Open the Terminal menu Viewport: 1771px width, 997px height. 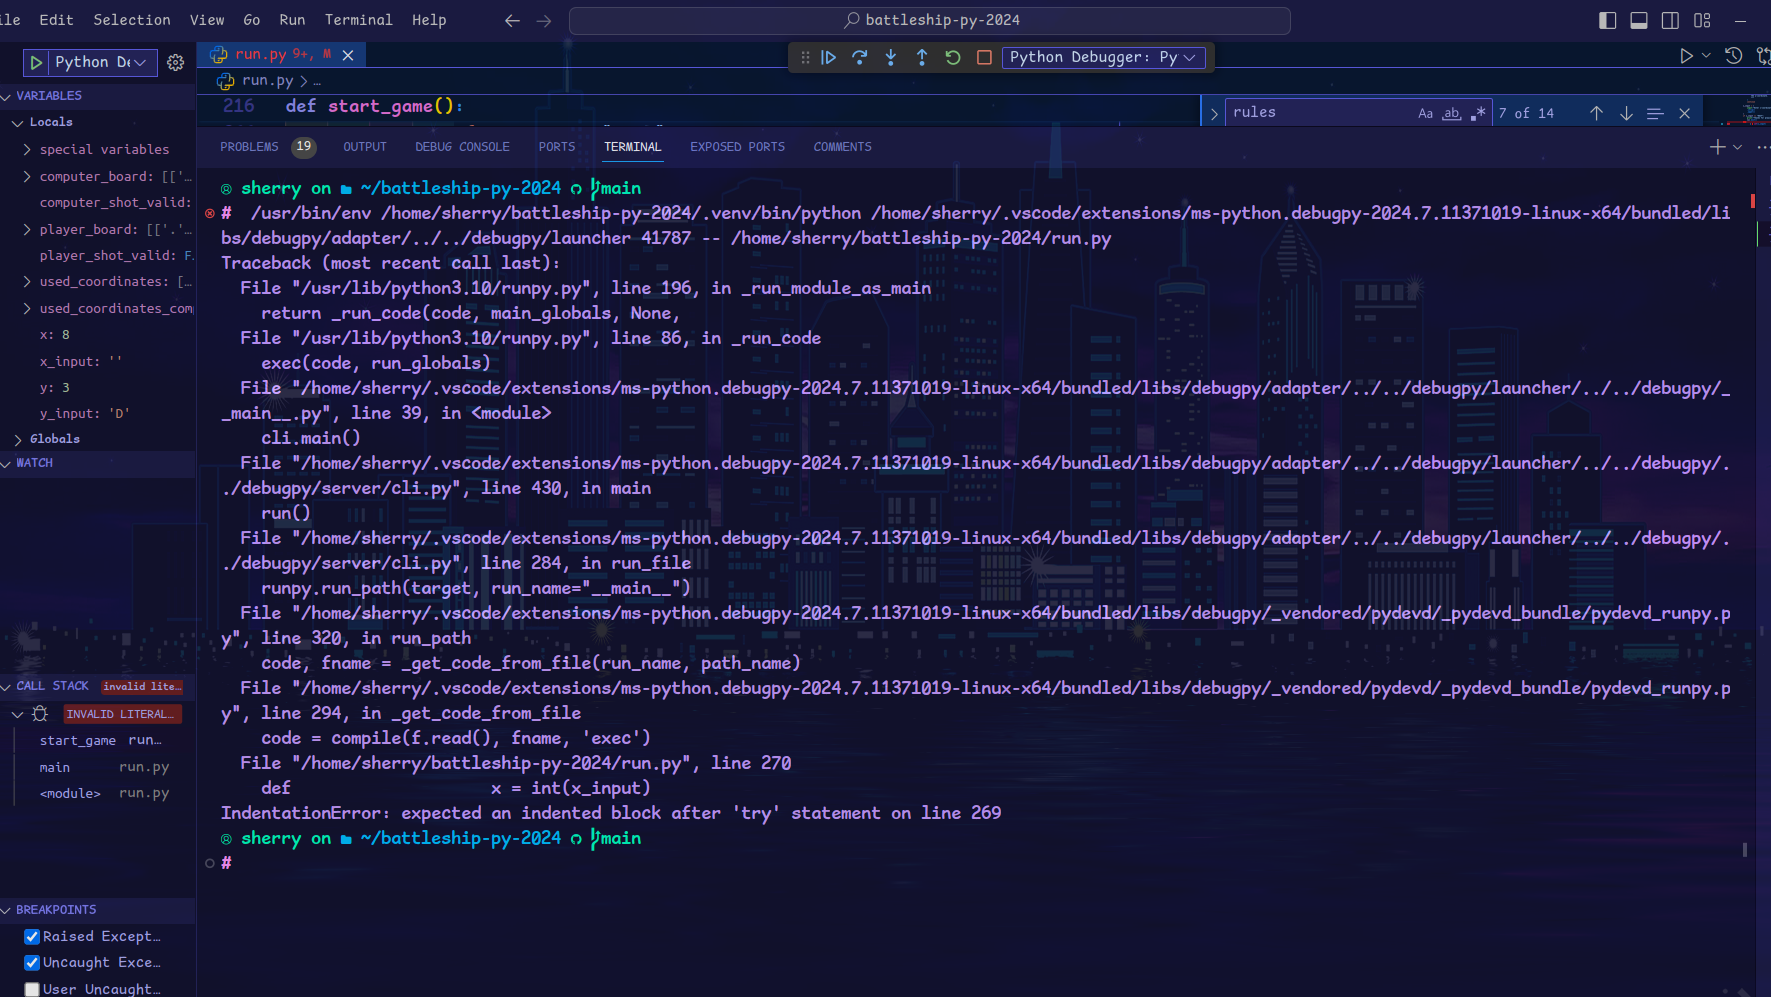click(358, 20)
